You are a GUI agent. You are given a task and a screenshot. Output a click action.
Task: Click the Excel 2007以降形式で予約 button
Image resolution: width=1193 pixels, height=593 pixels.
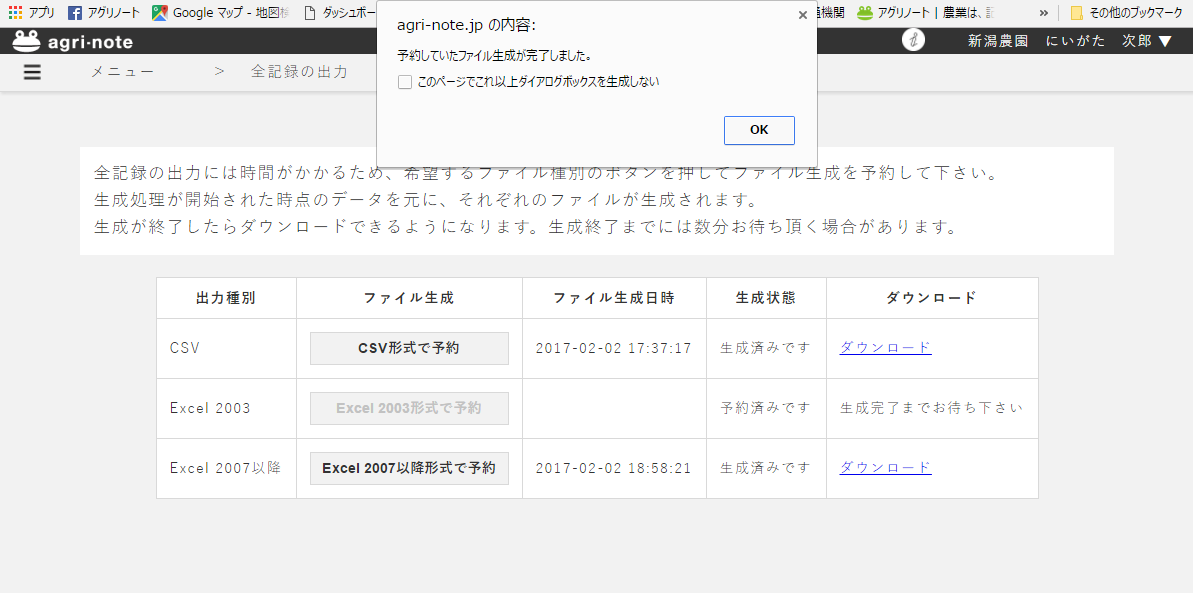409,468
